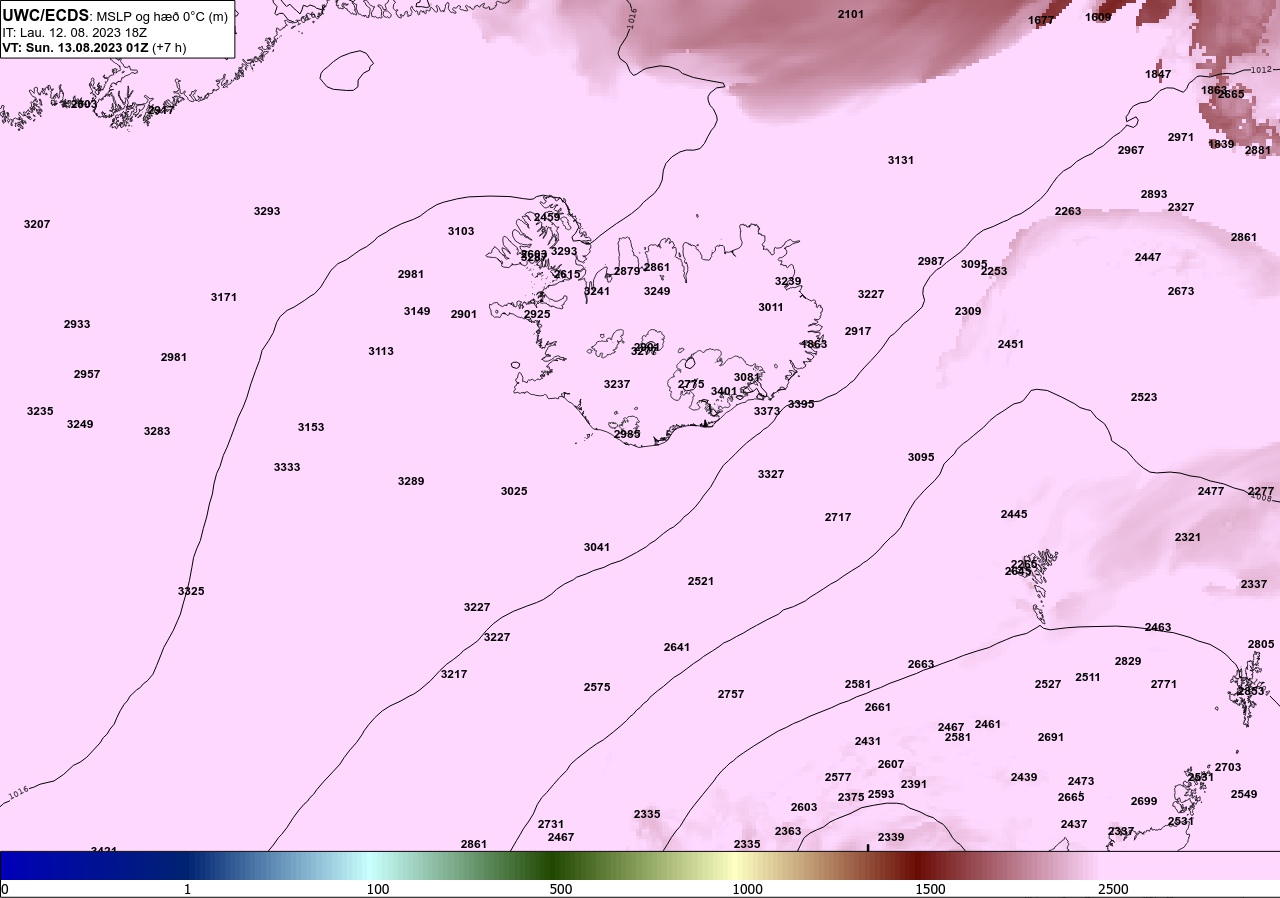Click the map value 3025

pyautogui.click(x=514, y=491)
